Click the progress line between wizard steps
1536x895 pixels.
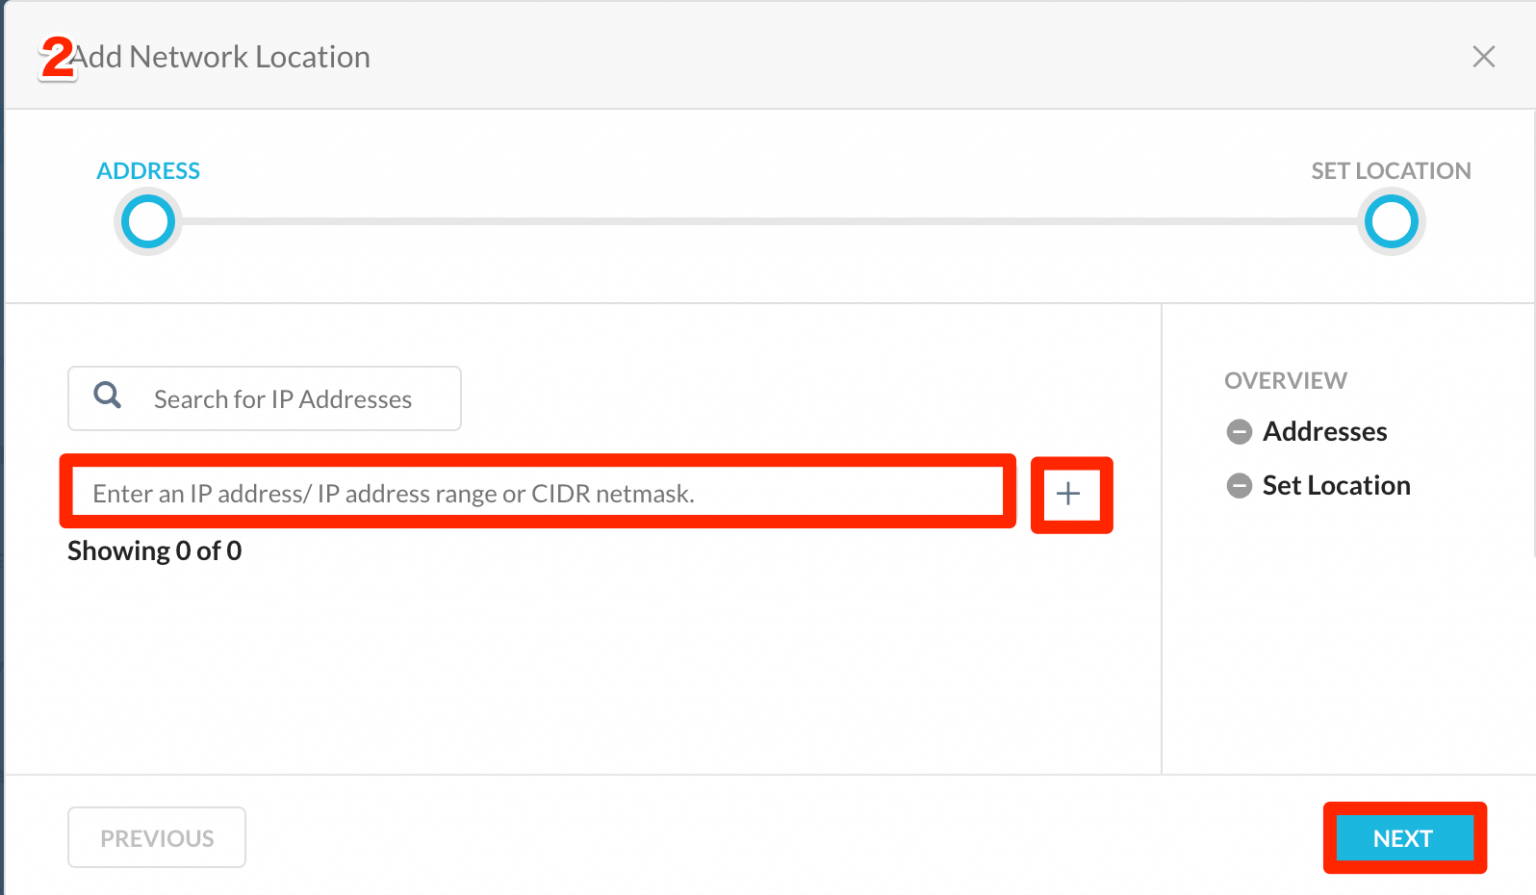(768, 222)
